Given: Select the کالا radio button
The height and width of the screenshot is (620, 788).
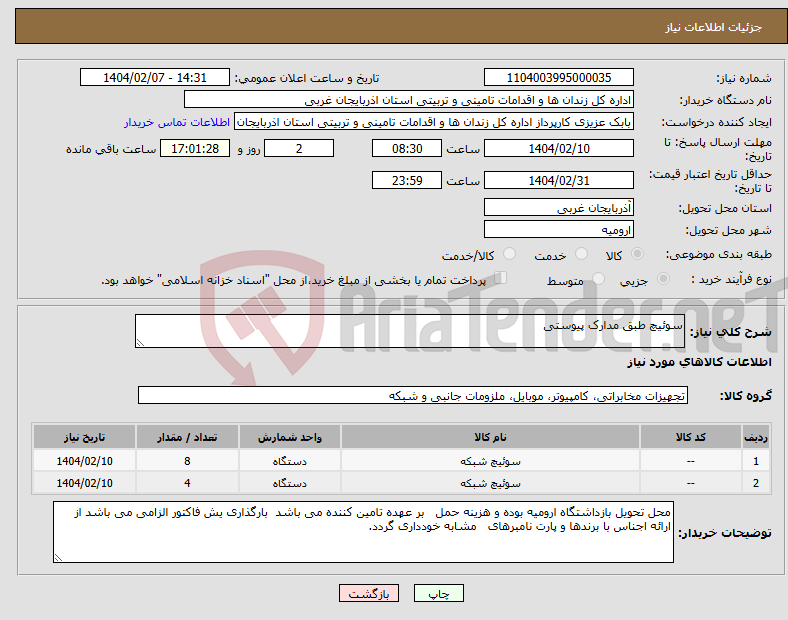Looking at the screenshot, I should coord(637,254).
